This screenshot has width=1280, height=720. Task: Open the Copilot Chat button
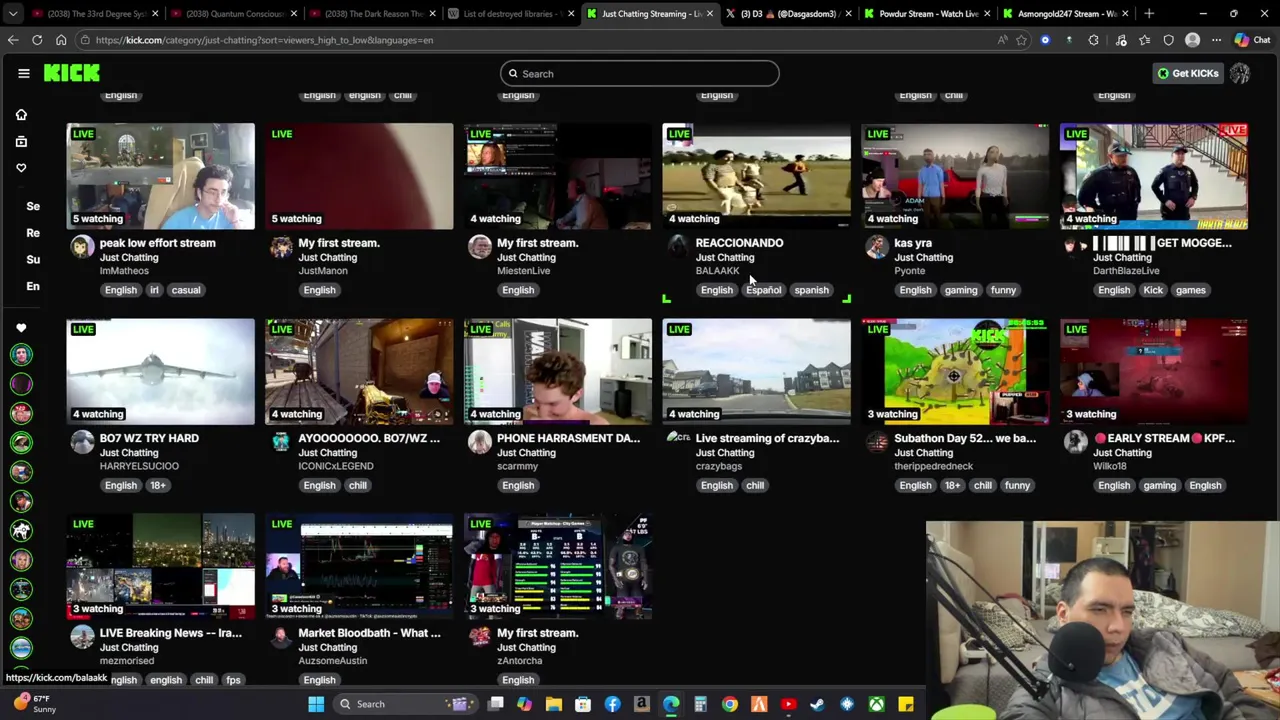click(x=1252, y=40)
